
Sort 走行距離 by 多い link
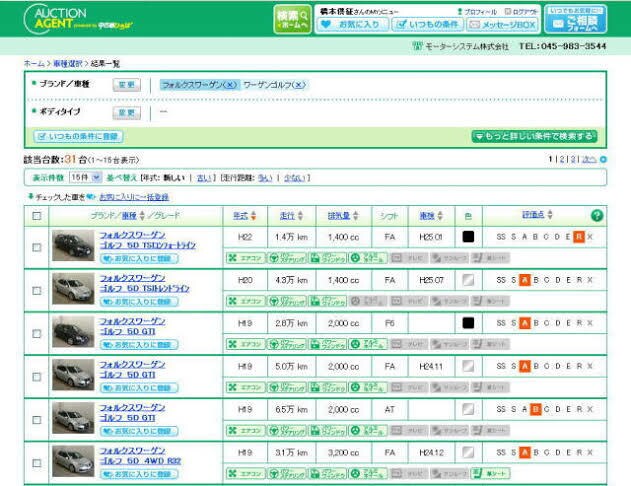[265, 178]
